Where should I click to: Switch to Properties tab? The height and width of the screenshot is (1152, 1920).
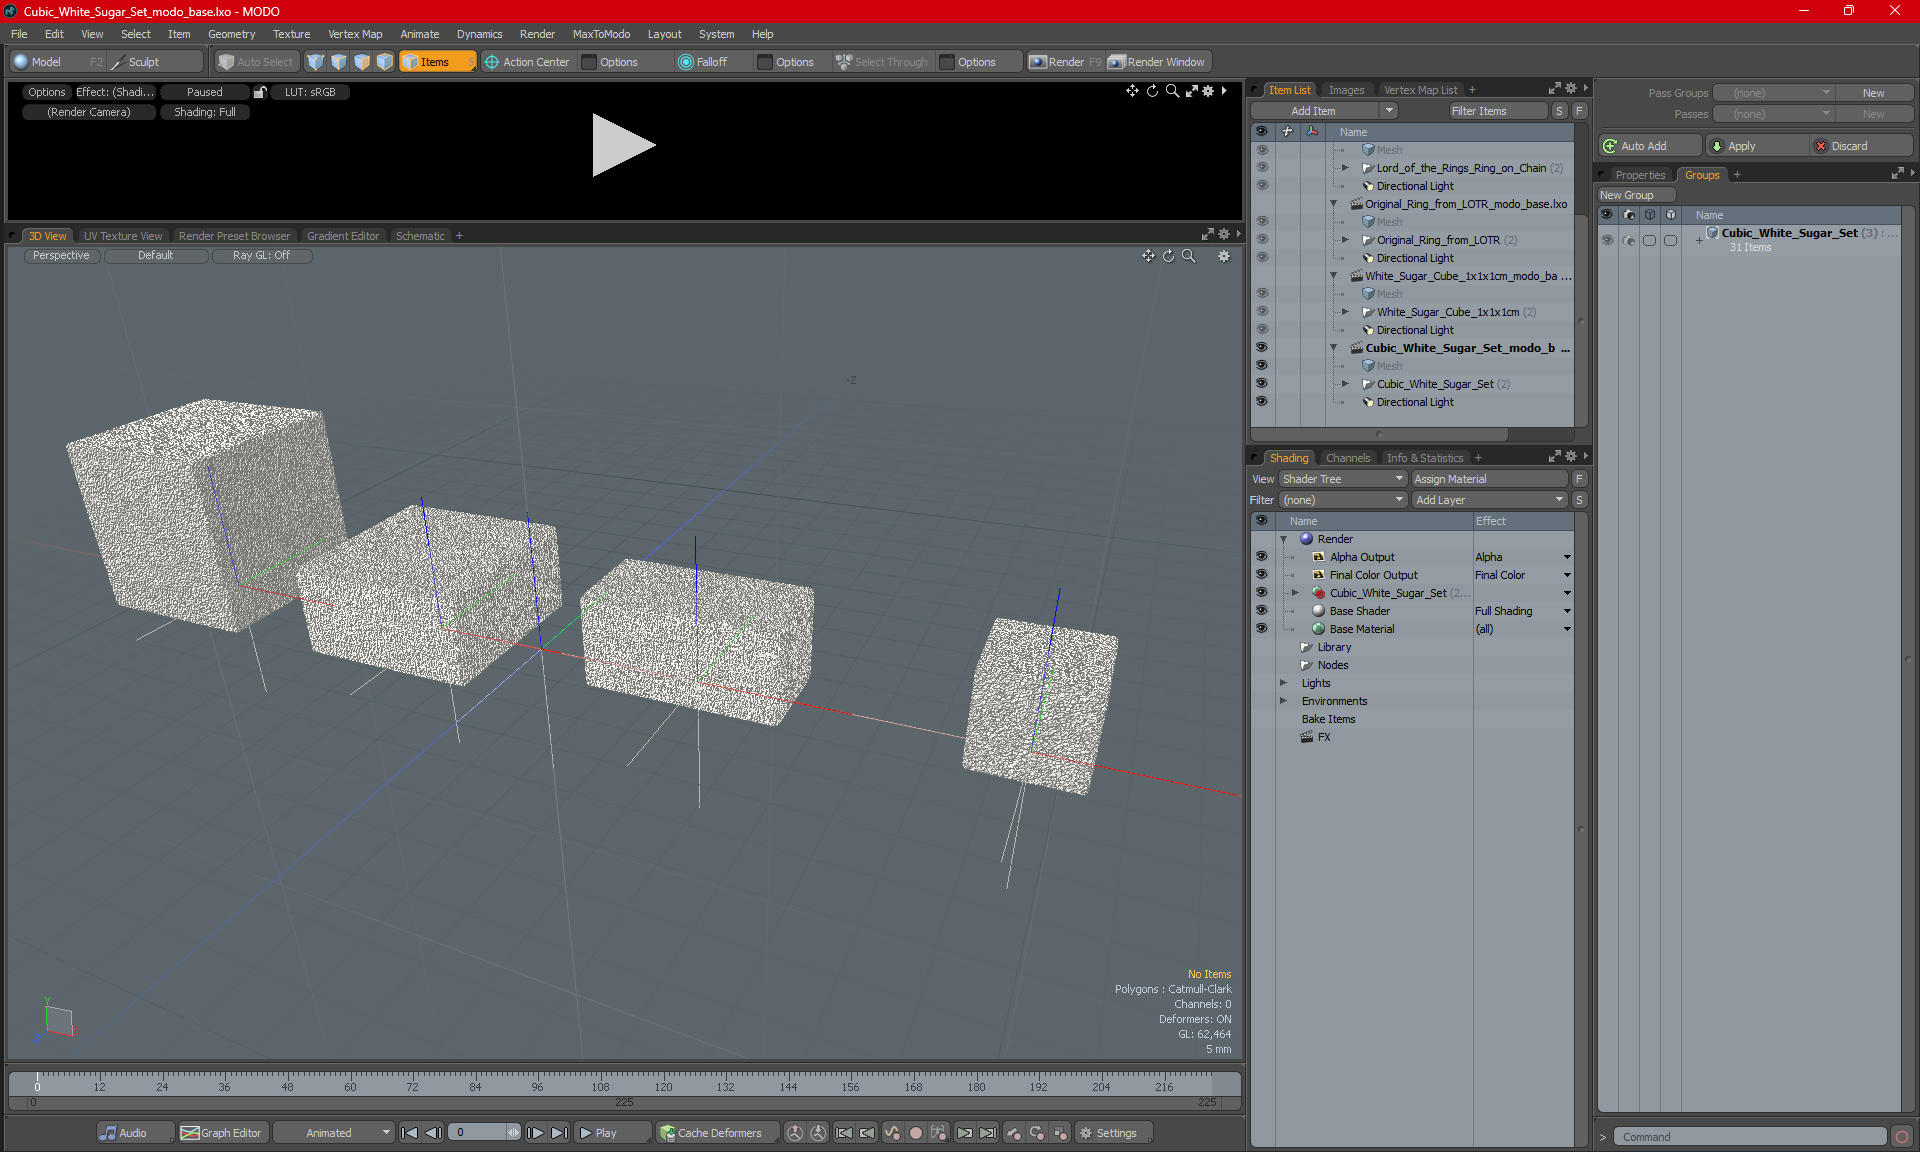pos(1640,175)
